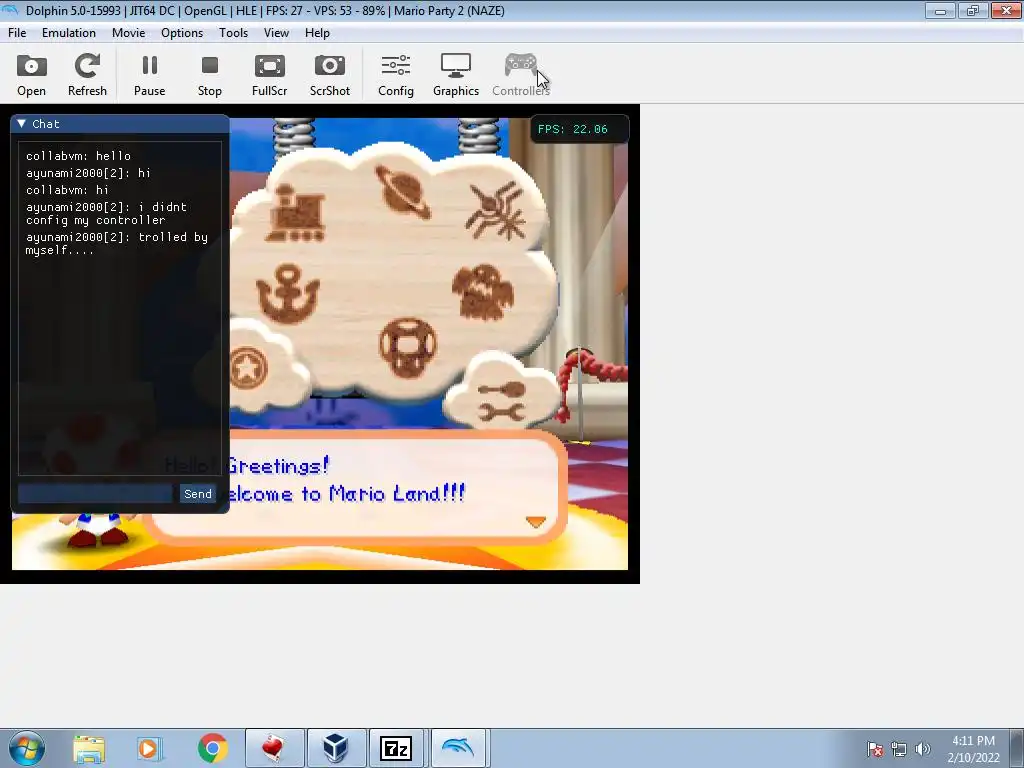1024x768 pixels.
Task: Minimize the Dolphin window
Action: tap(940, 10)
